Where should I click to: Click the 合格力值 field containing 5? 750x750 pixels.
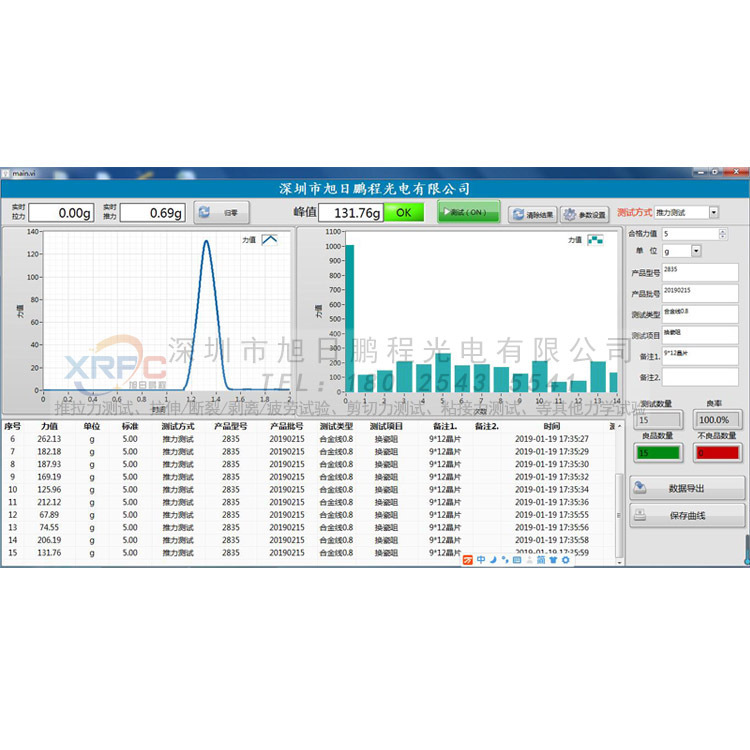coord(690,234)
